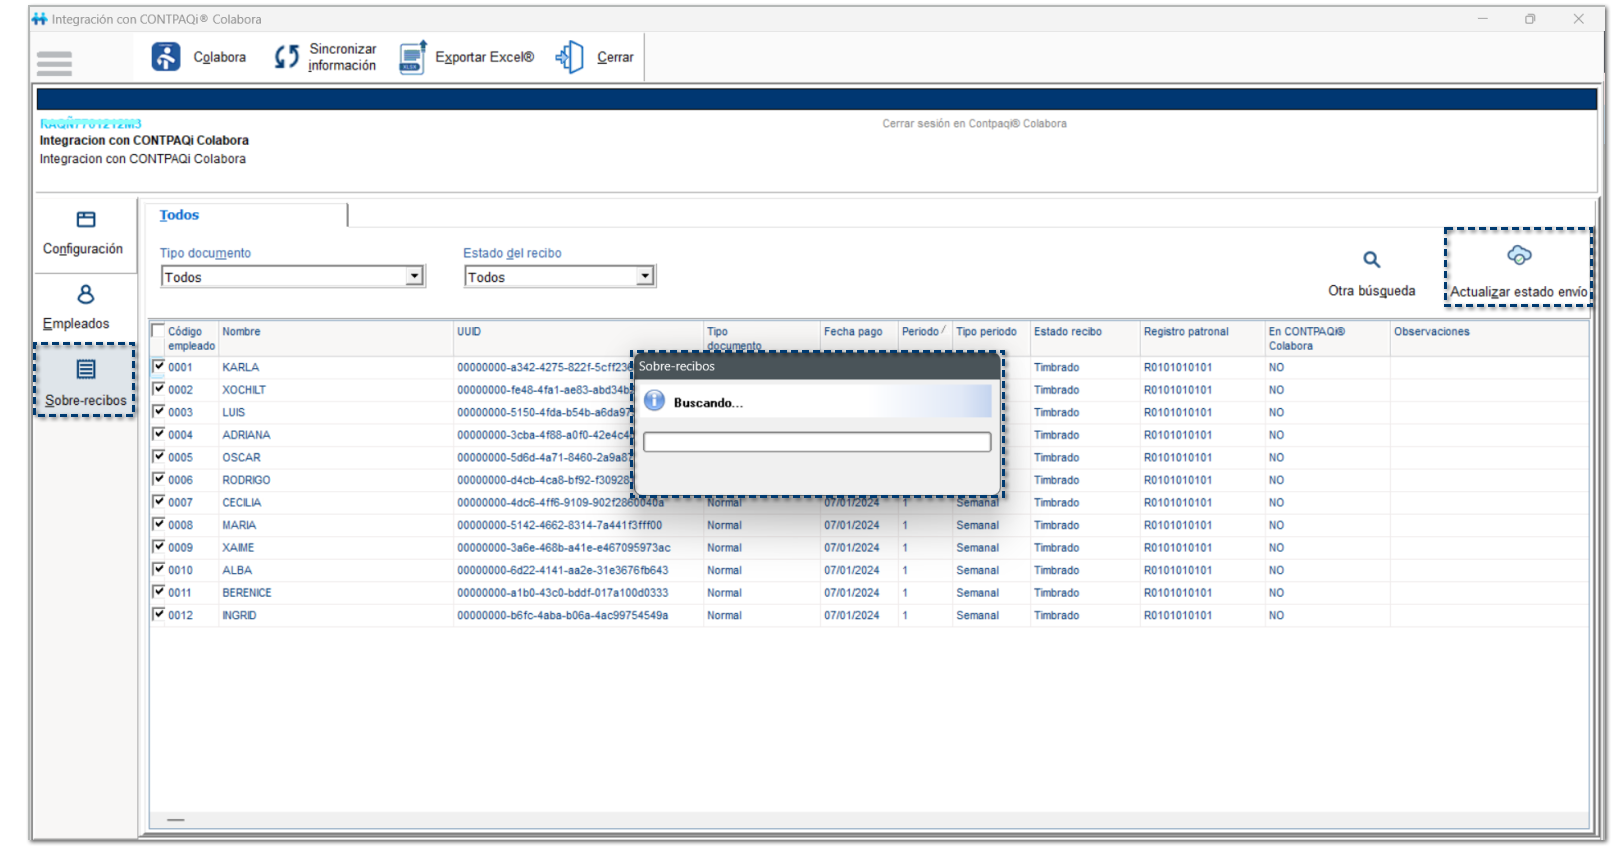The height and width of the screenshot is (849, 1614).
Task: Uncheck the checkbox for employee 0008 MARIA
Action: tap(158, 524)
